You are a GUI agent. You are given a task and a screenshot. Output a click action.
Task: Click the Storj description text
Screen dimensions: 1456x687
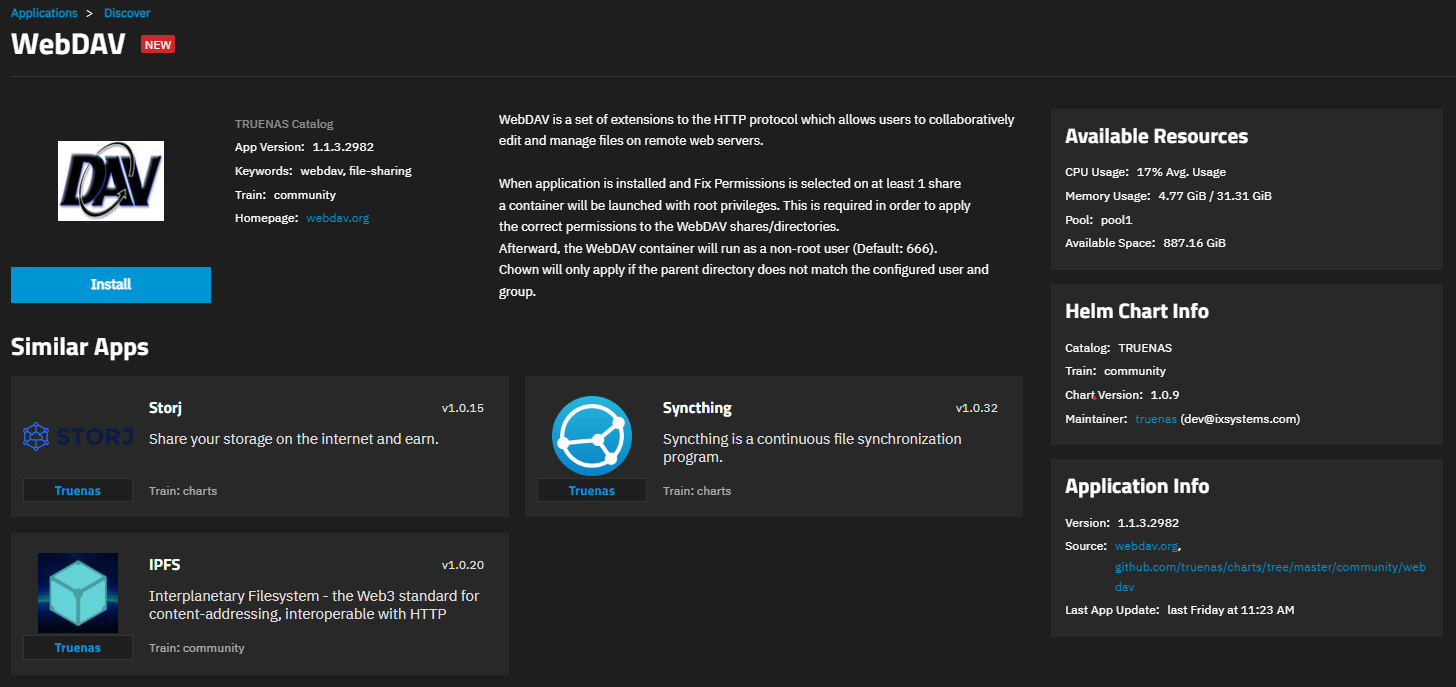pos(294,439)
